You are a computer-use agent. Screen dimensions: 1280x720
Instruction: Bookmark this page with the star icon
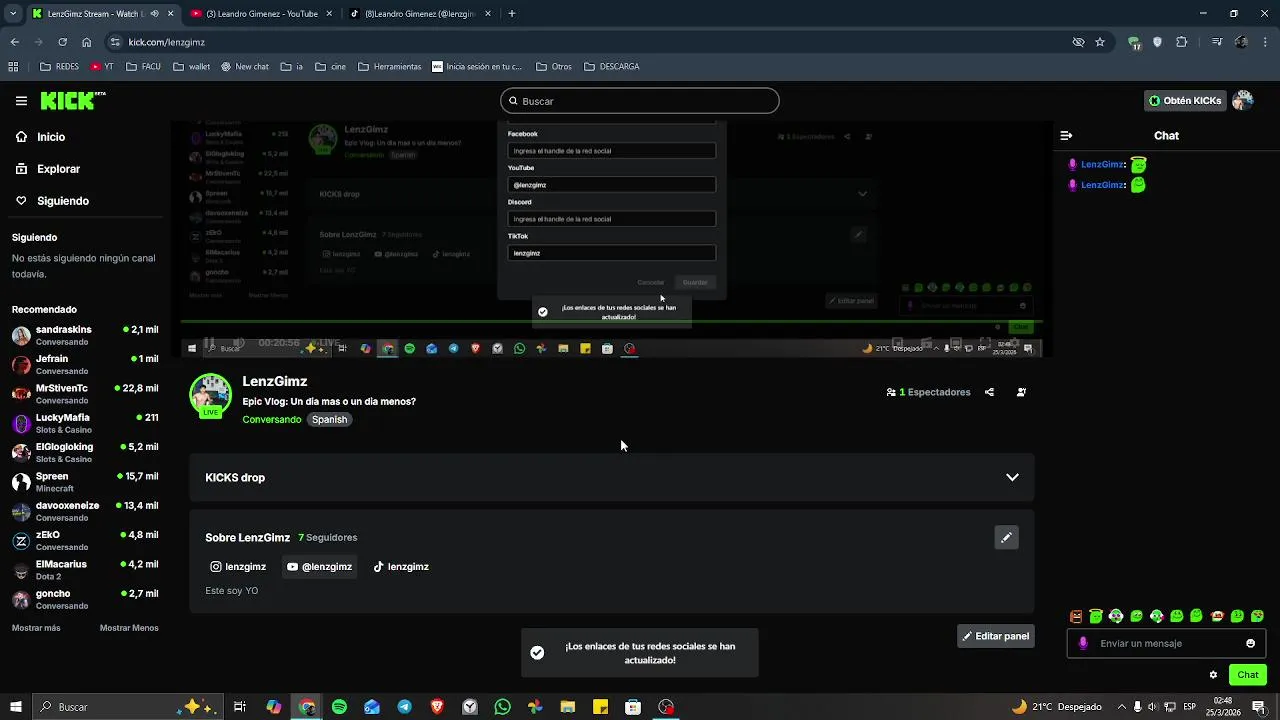pos(1100,42)
